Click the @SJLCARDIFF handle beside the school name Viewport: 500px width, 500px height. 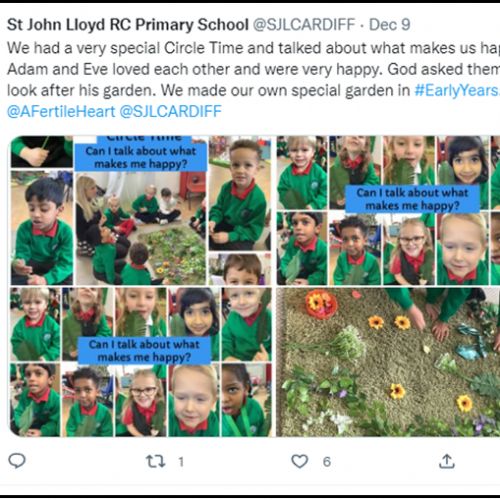point(304,25)
